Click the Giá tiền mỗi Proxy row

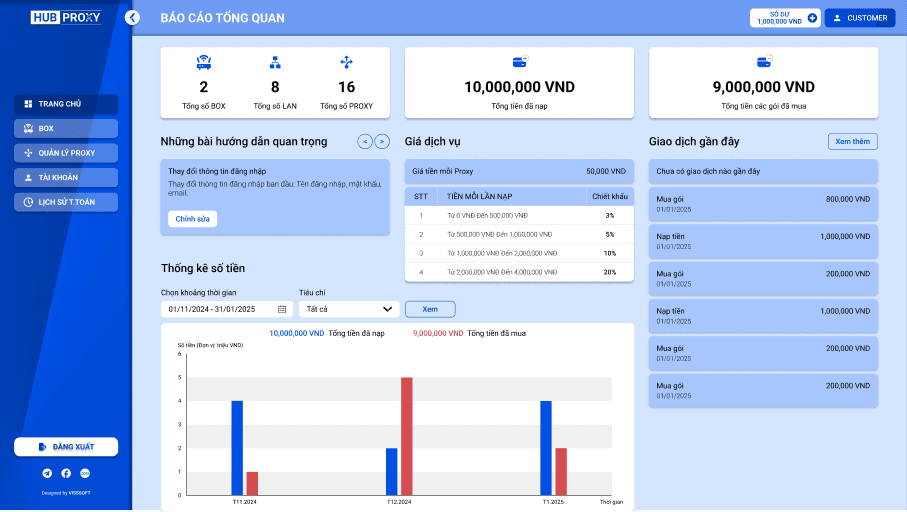point(519,171)
